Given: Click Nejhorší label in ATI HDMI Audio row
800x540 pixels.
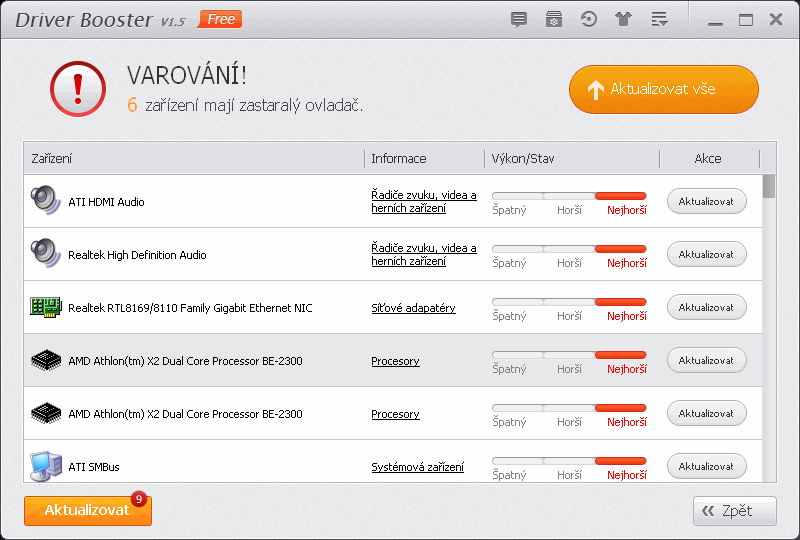Looking at the screenshot, I should 627,210.
